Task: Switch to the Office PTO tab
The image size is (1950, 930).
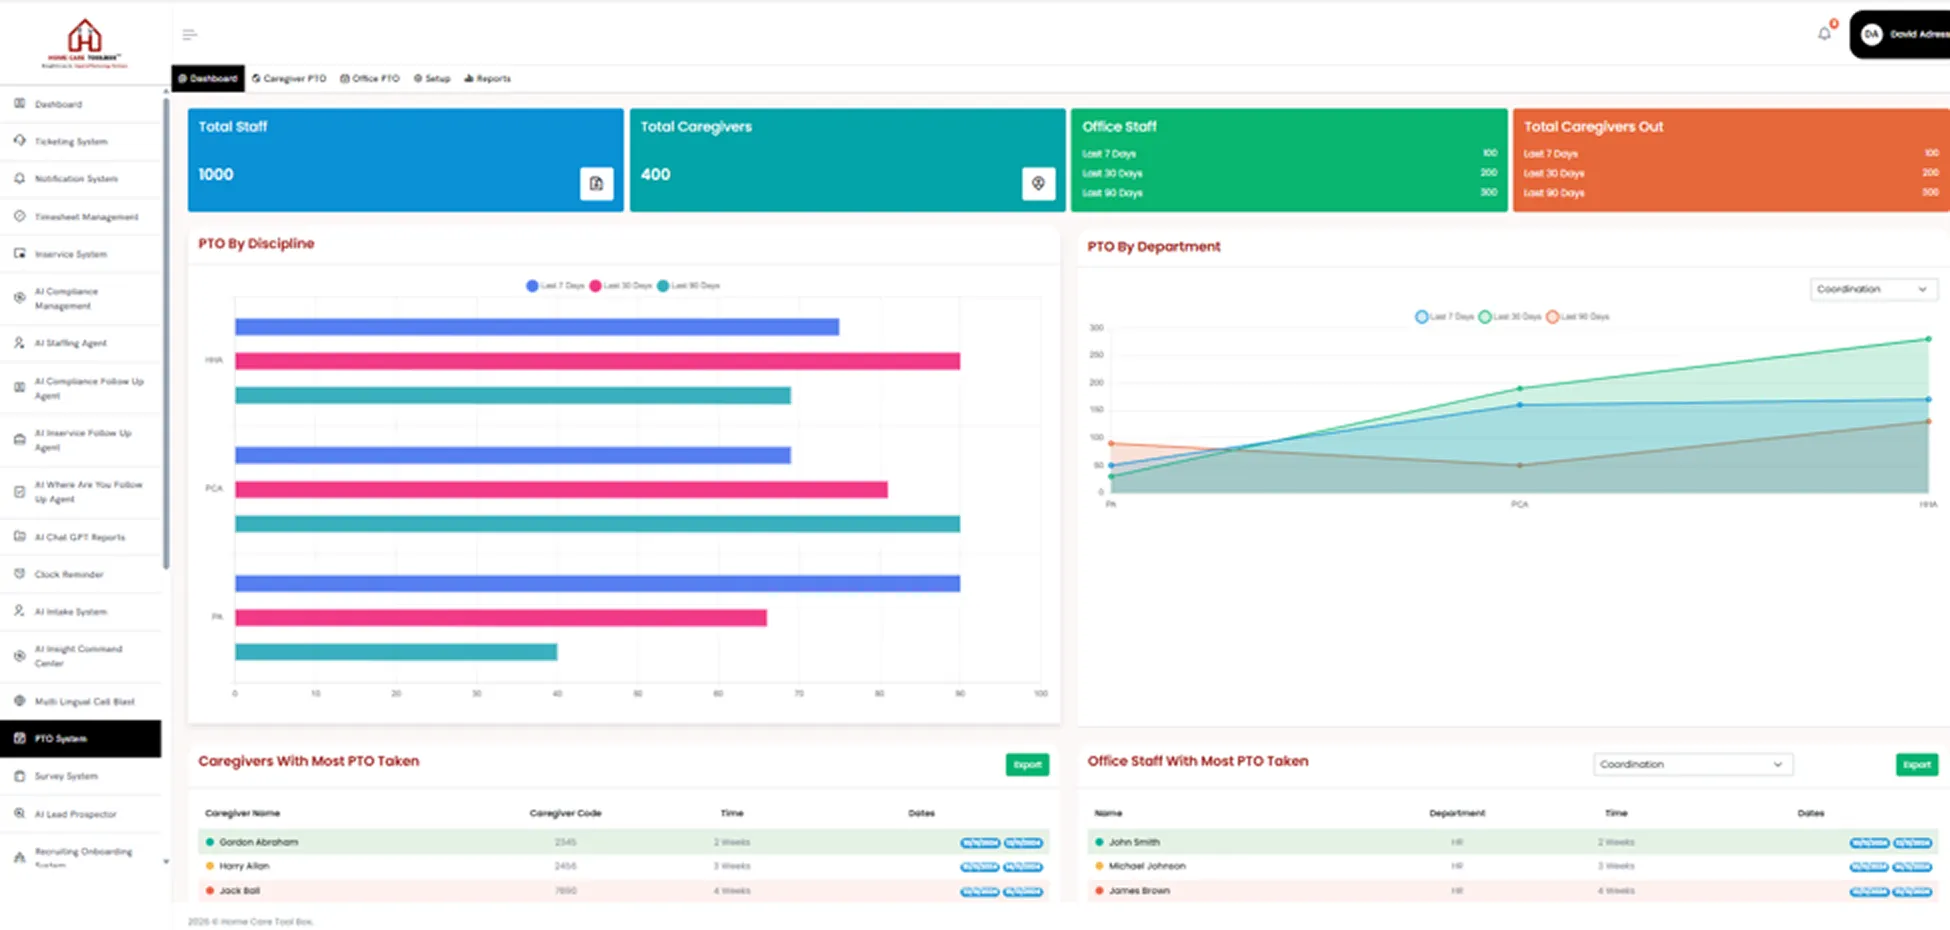Action: pos(370,78)
